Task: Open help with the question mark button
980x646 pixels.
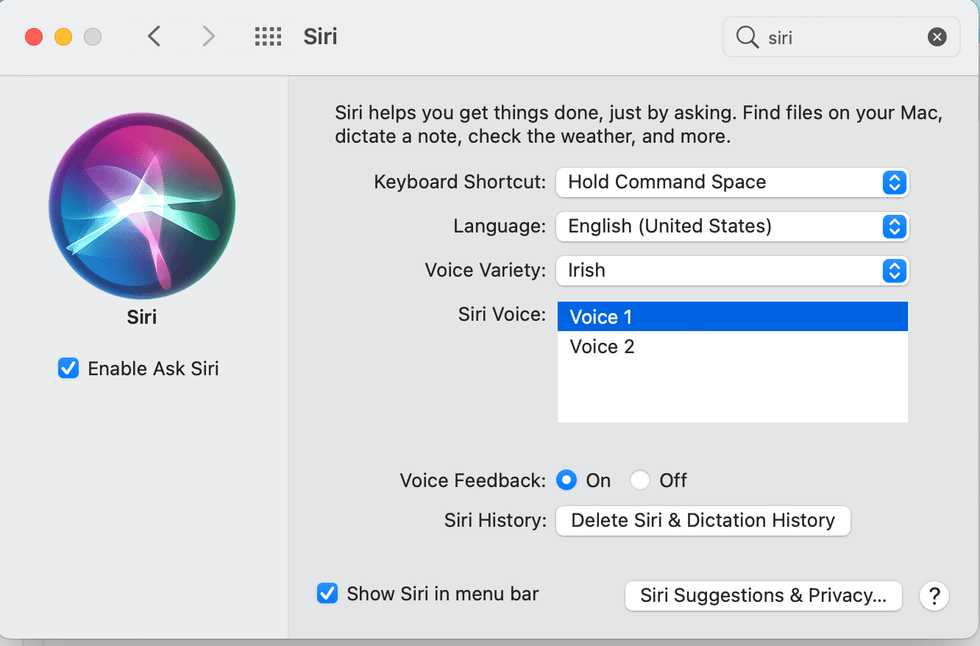Action: [x=934, y=595]
